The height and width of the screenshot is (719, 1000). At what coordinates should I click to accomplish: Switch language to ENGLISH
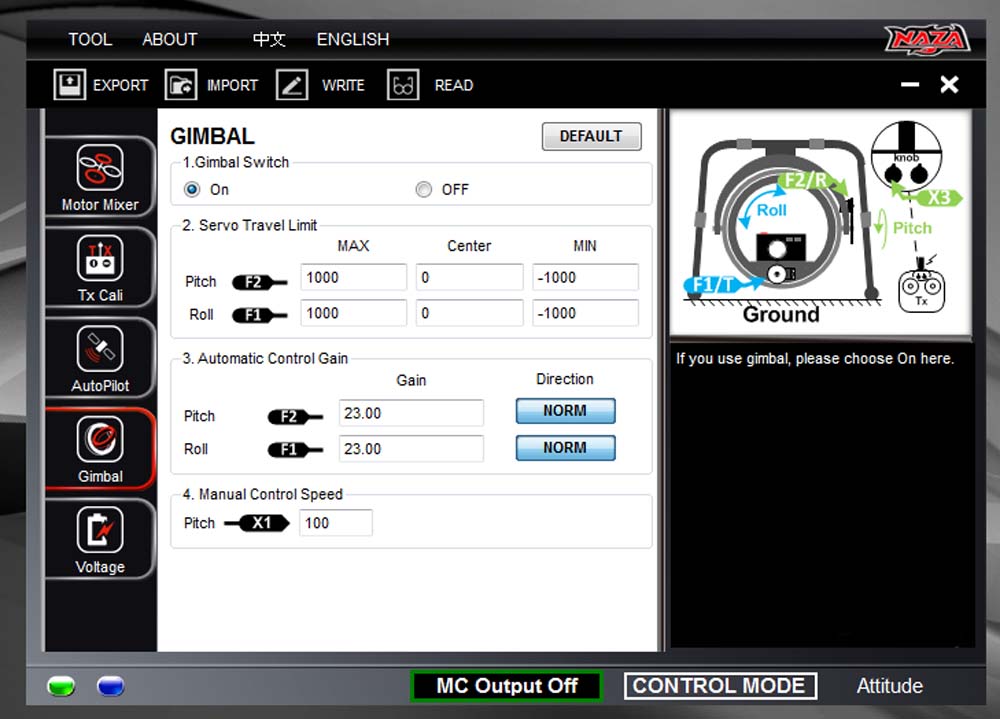[x=353, y=39]
